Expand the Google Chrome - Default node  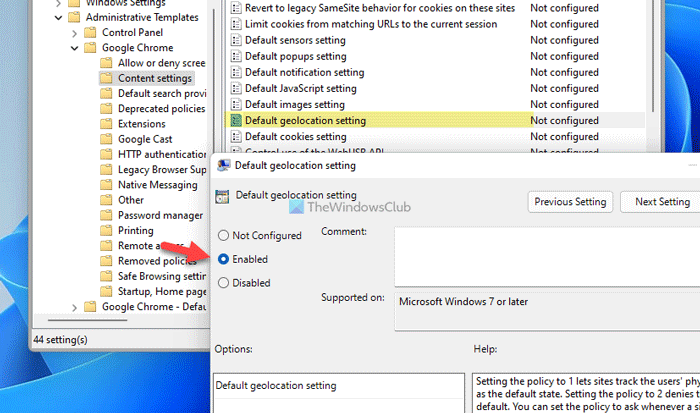tap(75, 307)
